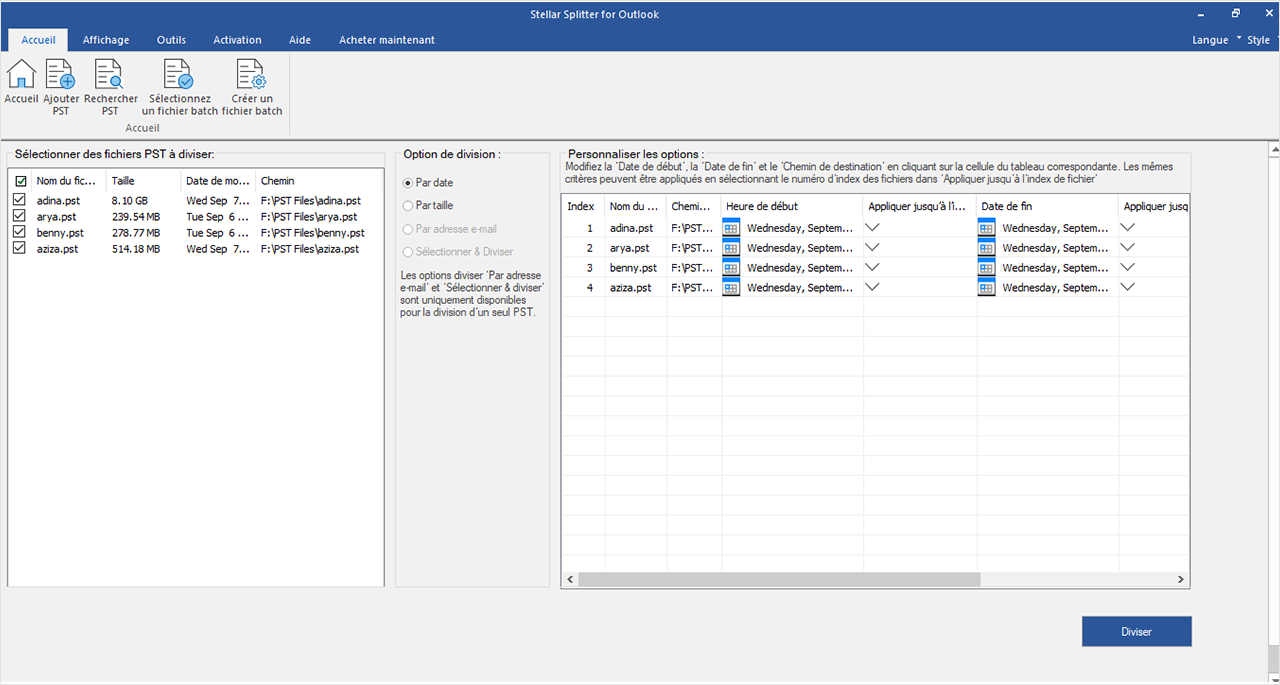Screen dimensions: 1280x685
Task: Toggle the select-all checkbox in the PST list header
Action: (21, 181)
